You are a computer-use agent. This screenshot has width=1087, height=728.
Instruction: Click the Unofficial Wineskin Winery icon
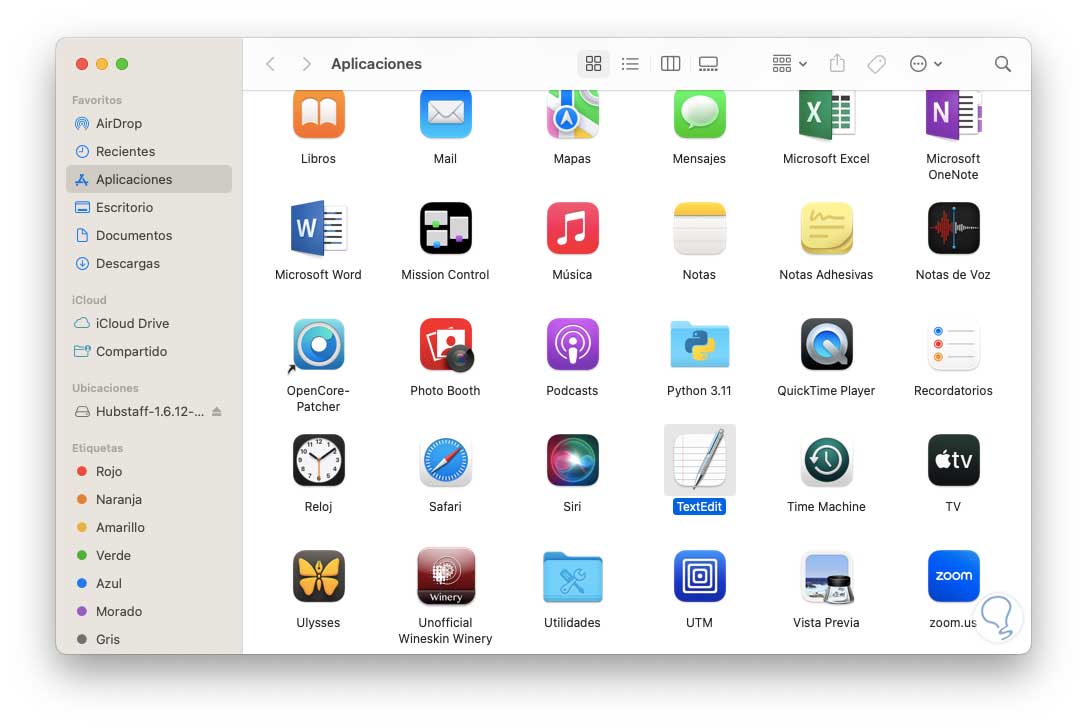(445, 576)
